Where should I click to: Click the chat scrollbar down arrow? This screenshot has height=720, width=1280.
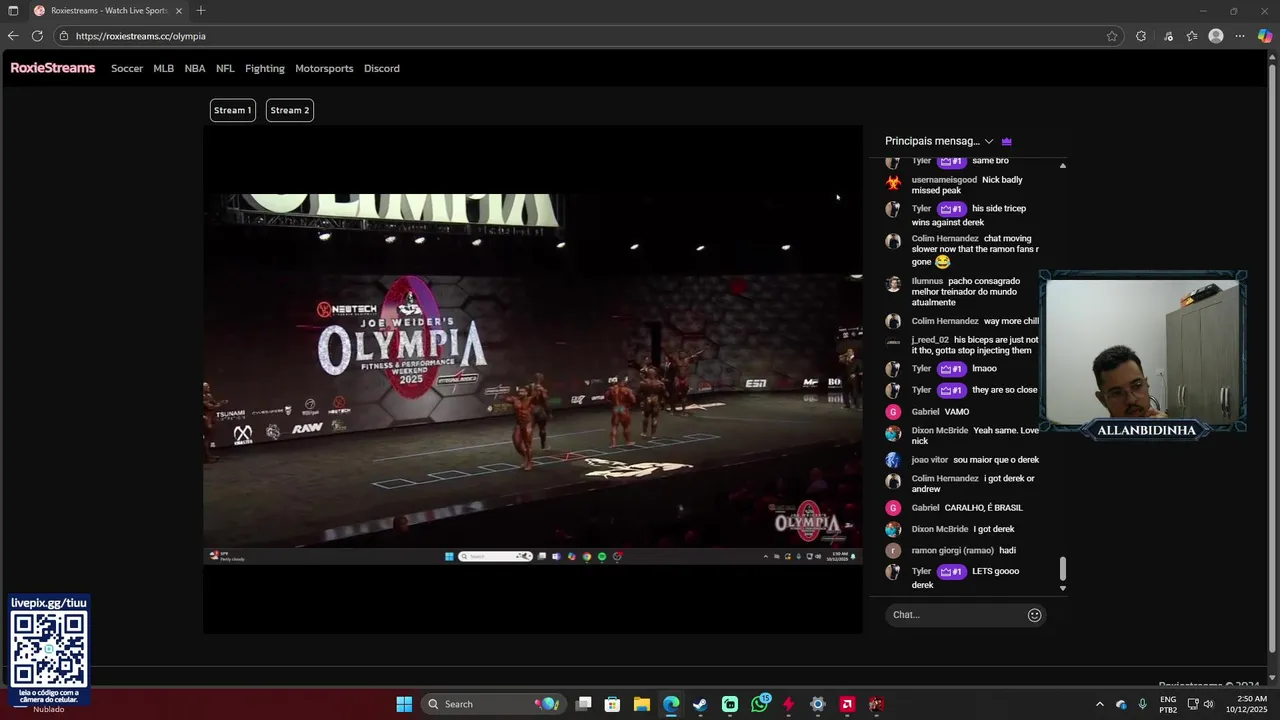point(1063,588)
